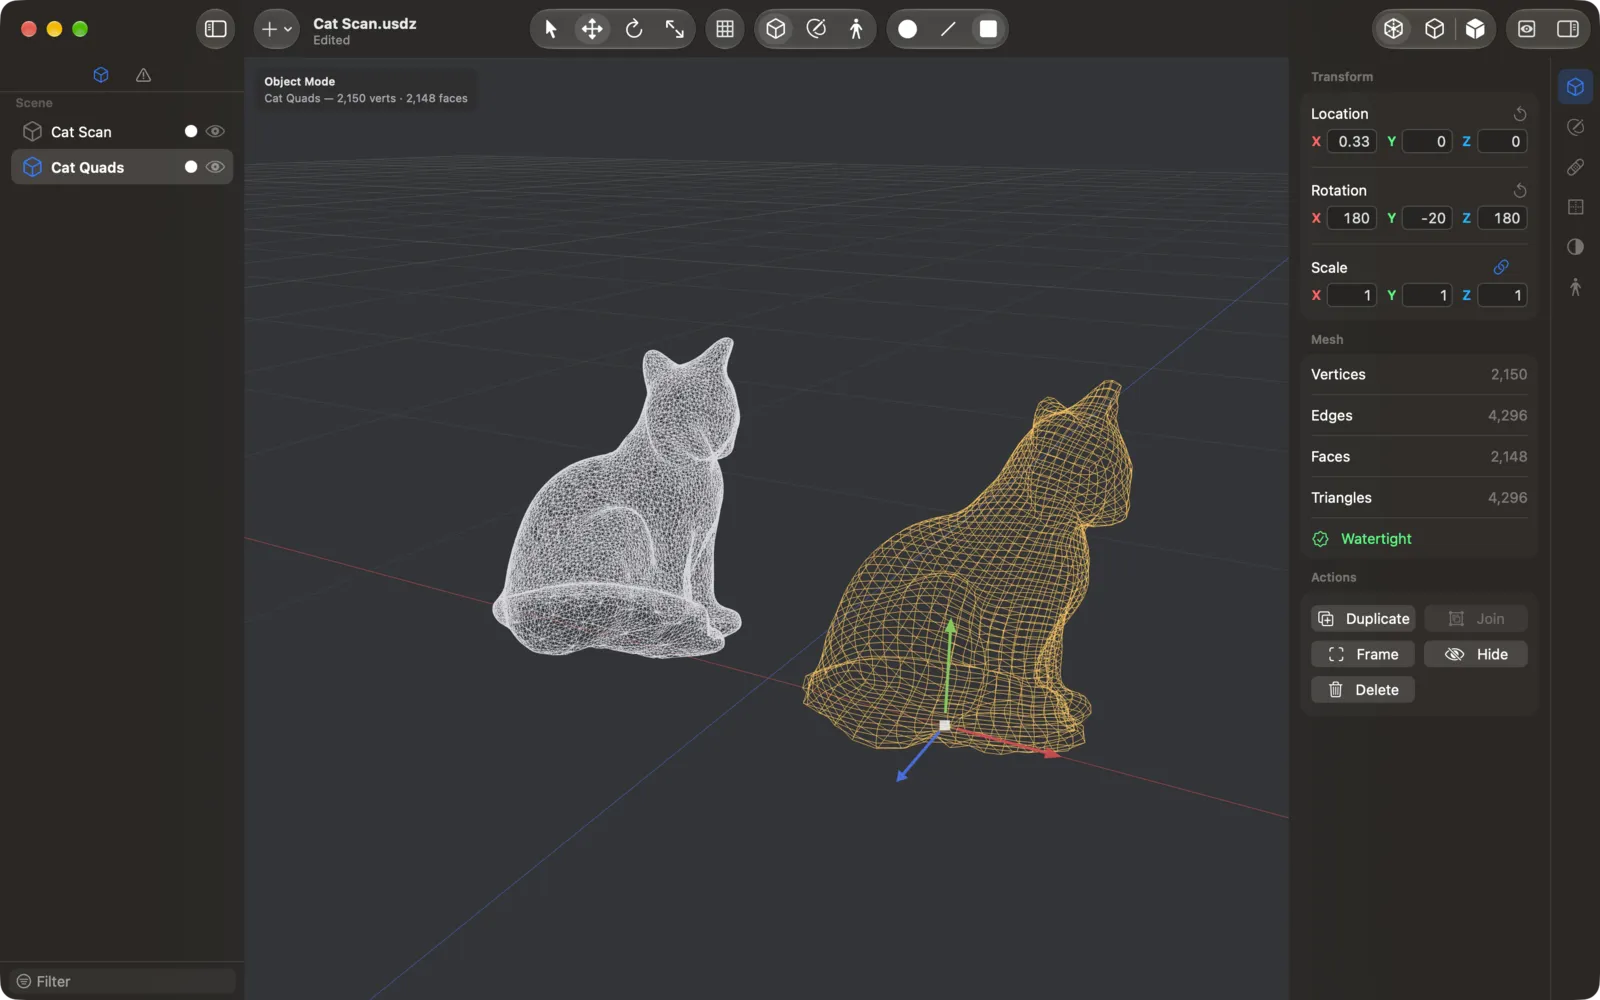
Task: Toggle the right inspector panel
Action: 1568,29
